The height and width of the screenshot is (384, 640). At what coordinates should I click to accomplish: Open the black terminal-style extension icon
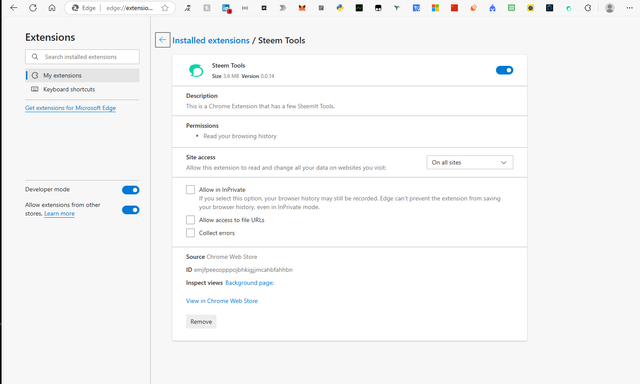tap(359, 8)
